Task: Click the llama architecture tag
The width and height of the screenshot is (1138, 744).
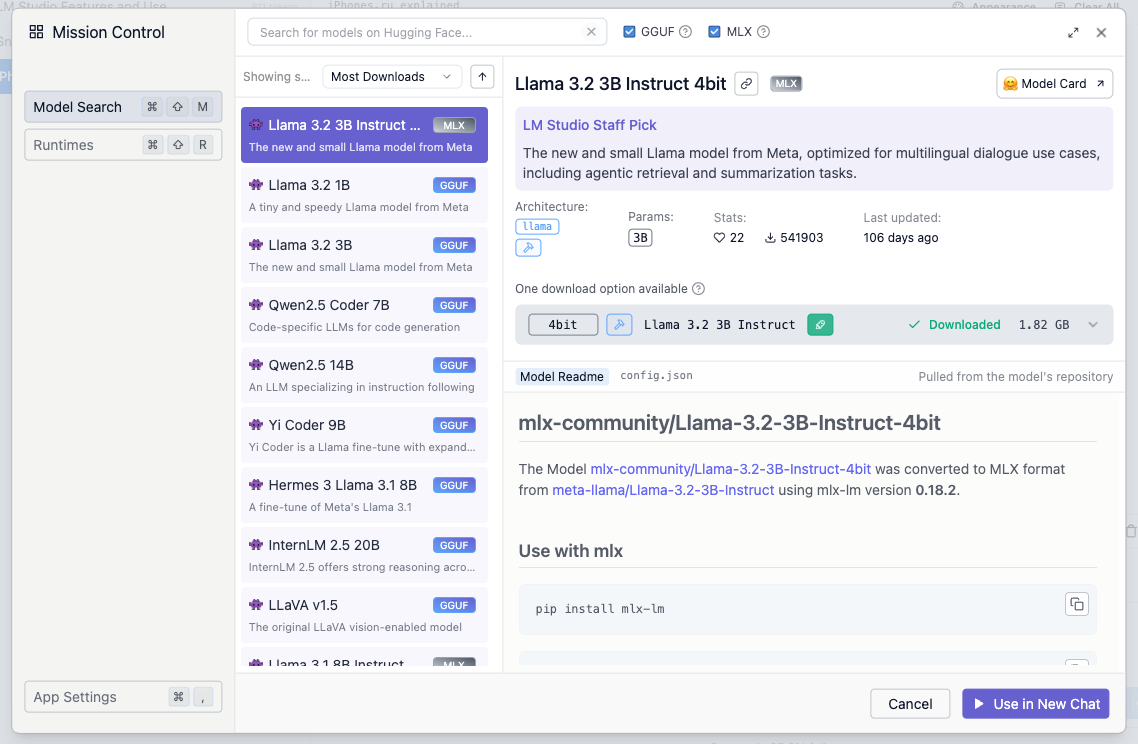Action: coord(537,226)
